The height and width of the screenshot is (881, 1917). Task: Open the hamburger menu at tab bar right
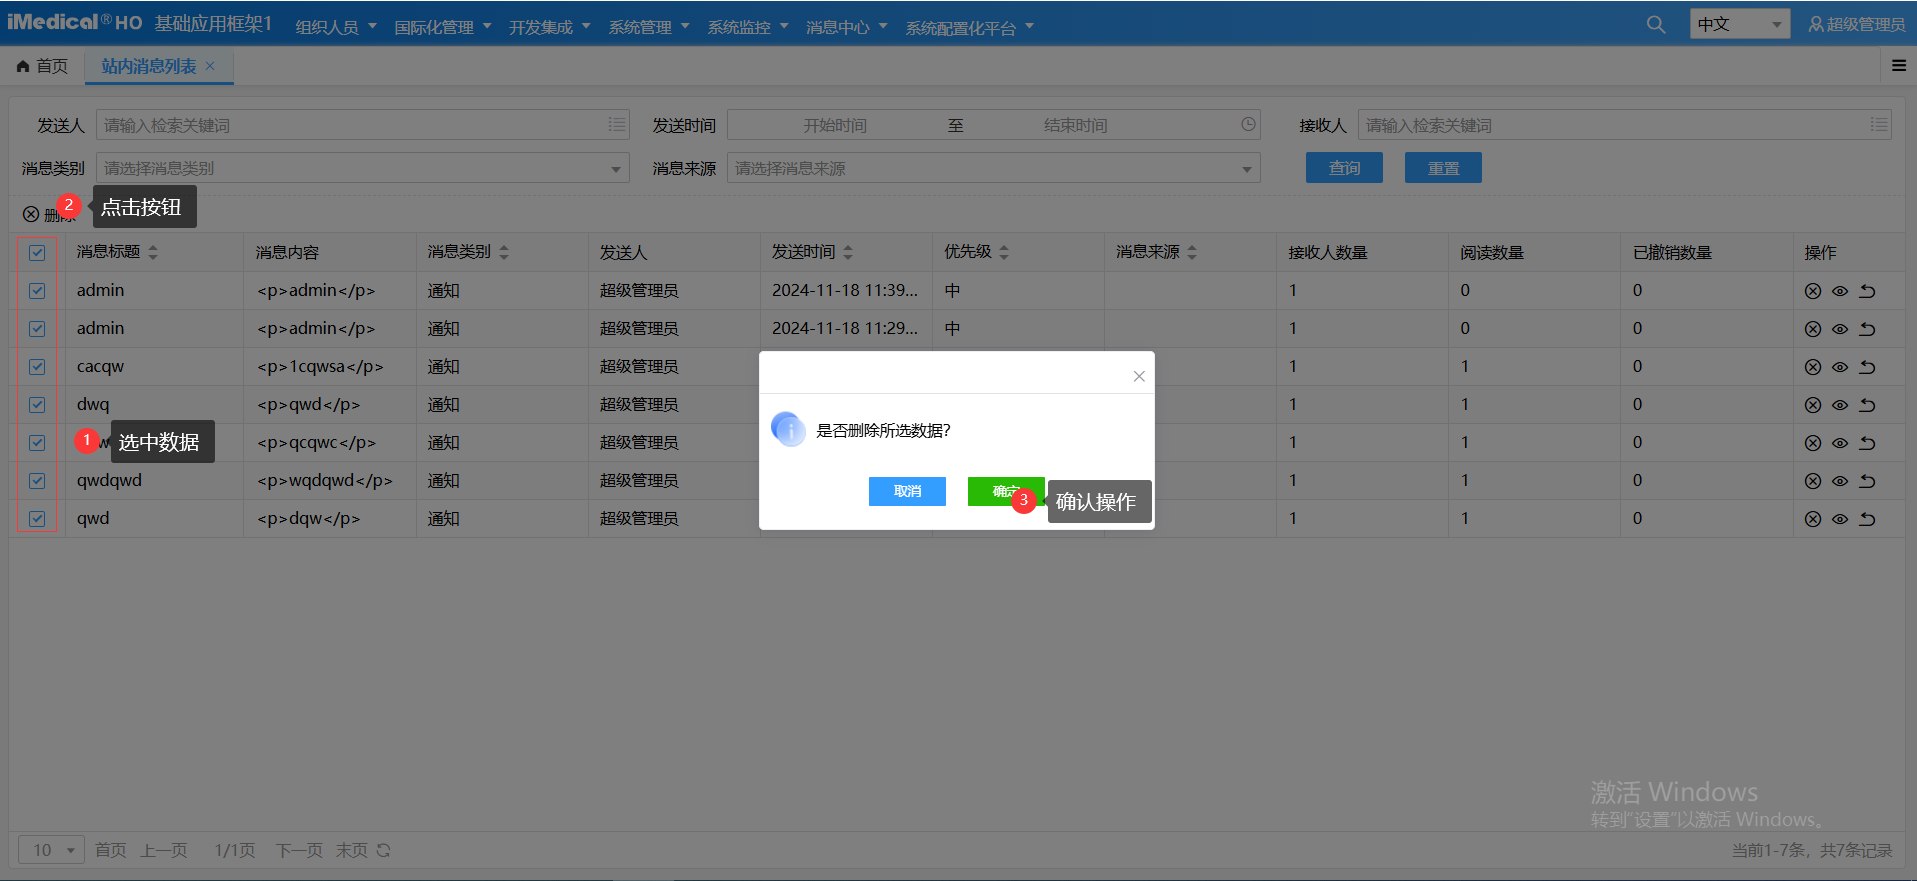coord(1899,65)
